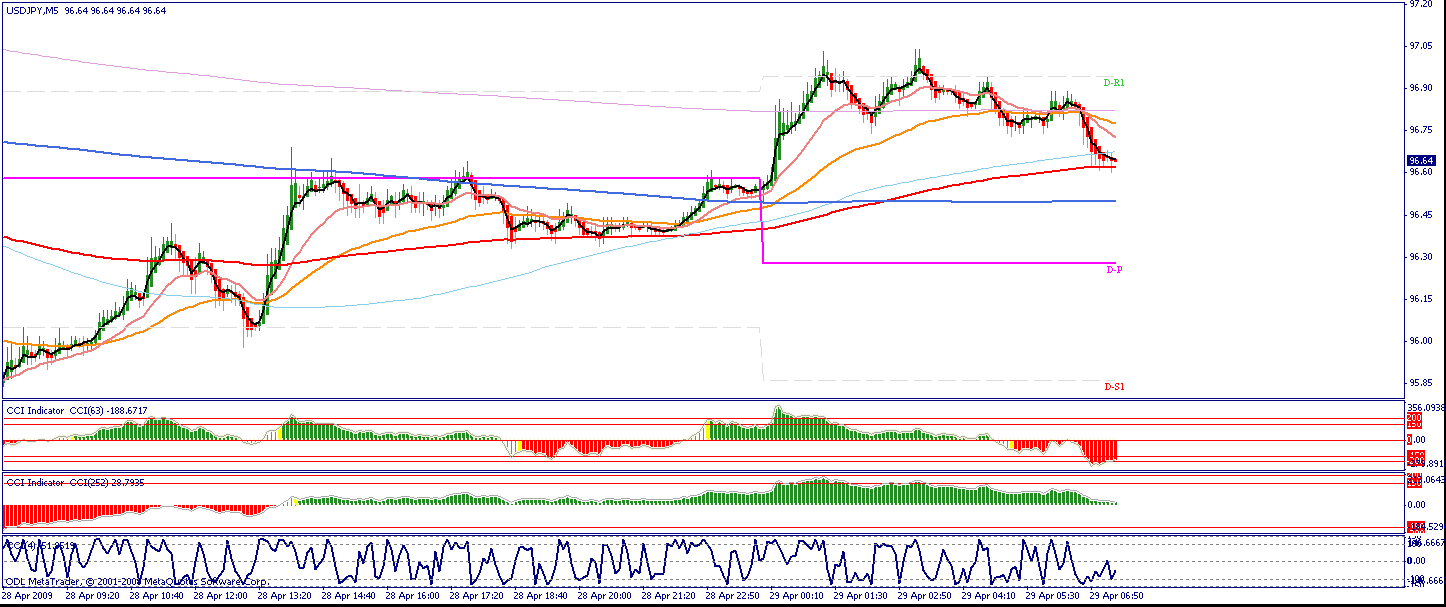1446x607 pixels.
Task: Click the 97.20 price axis label
Action: [1420, 4]
